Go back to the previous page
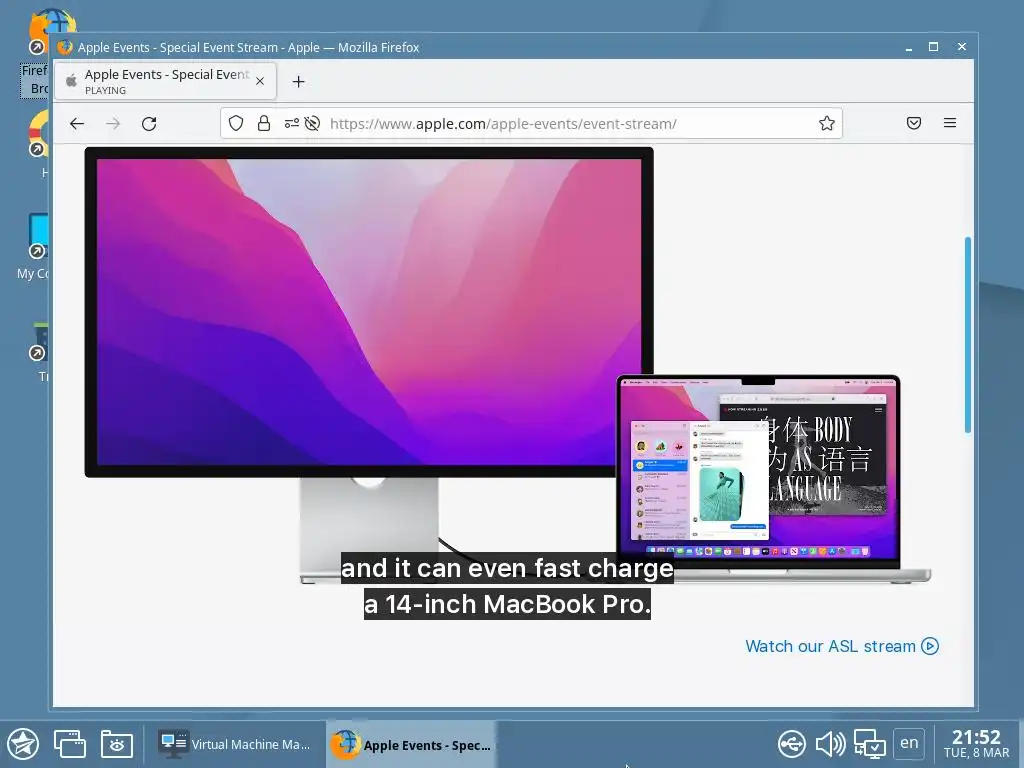This screenshot has height=768, width=1024. pos(77,123)
